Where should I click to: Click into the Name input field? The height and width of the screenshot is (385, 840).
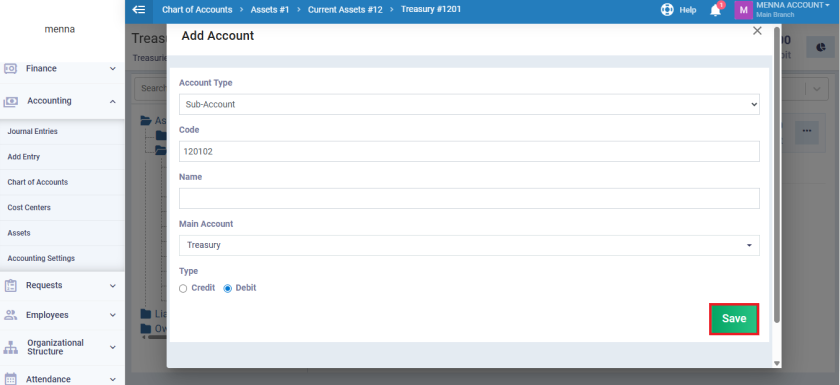[469, 198]
